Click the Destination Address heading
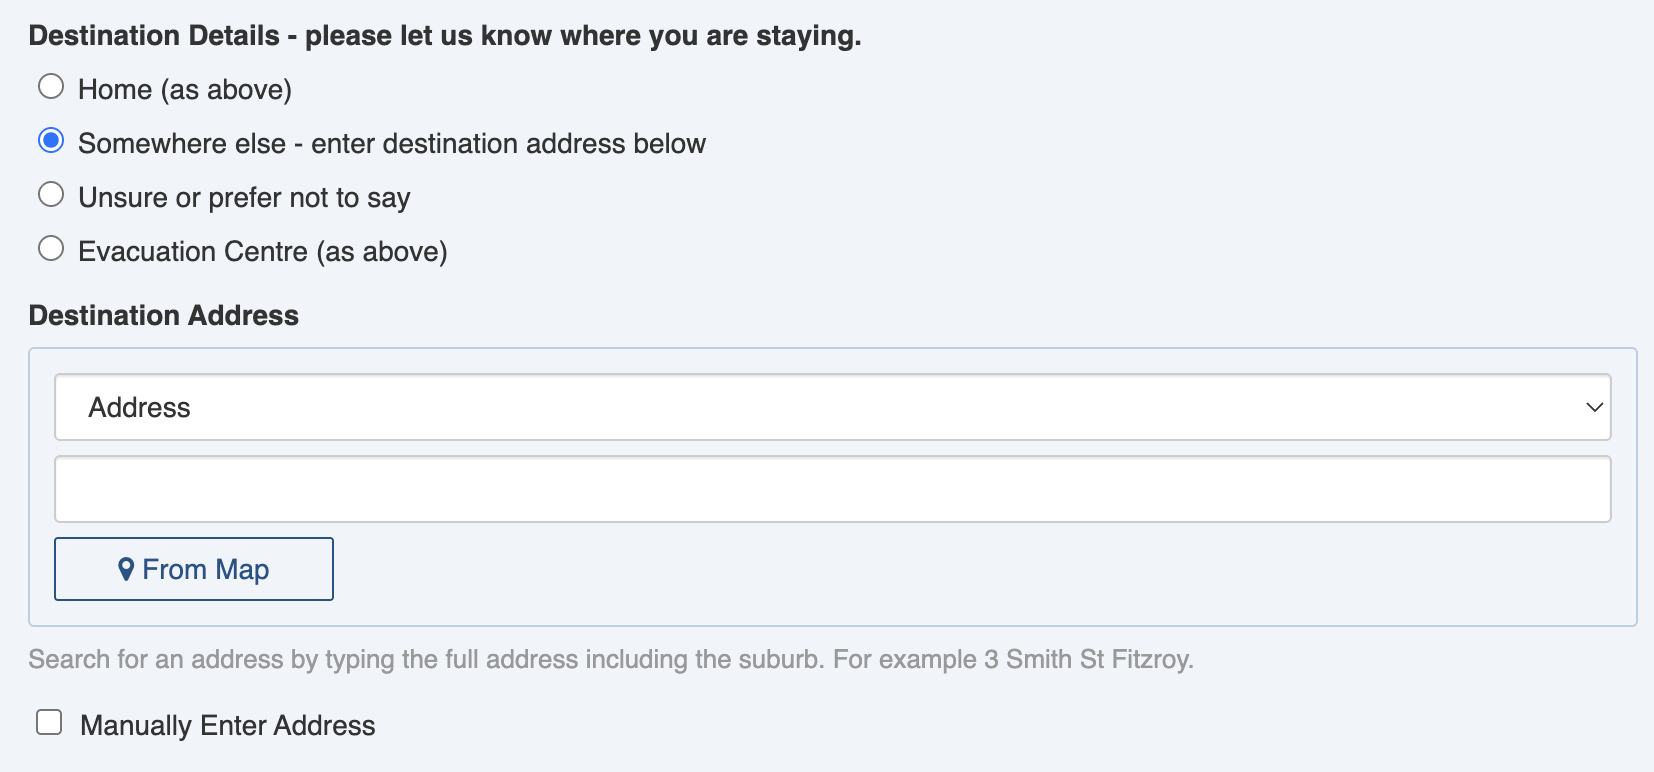The image size is (1654, 772). tap(164, 316)
